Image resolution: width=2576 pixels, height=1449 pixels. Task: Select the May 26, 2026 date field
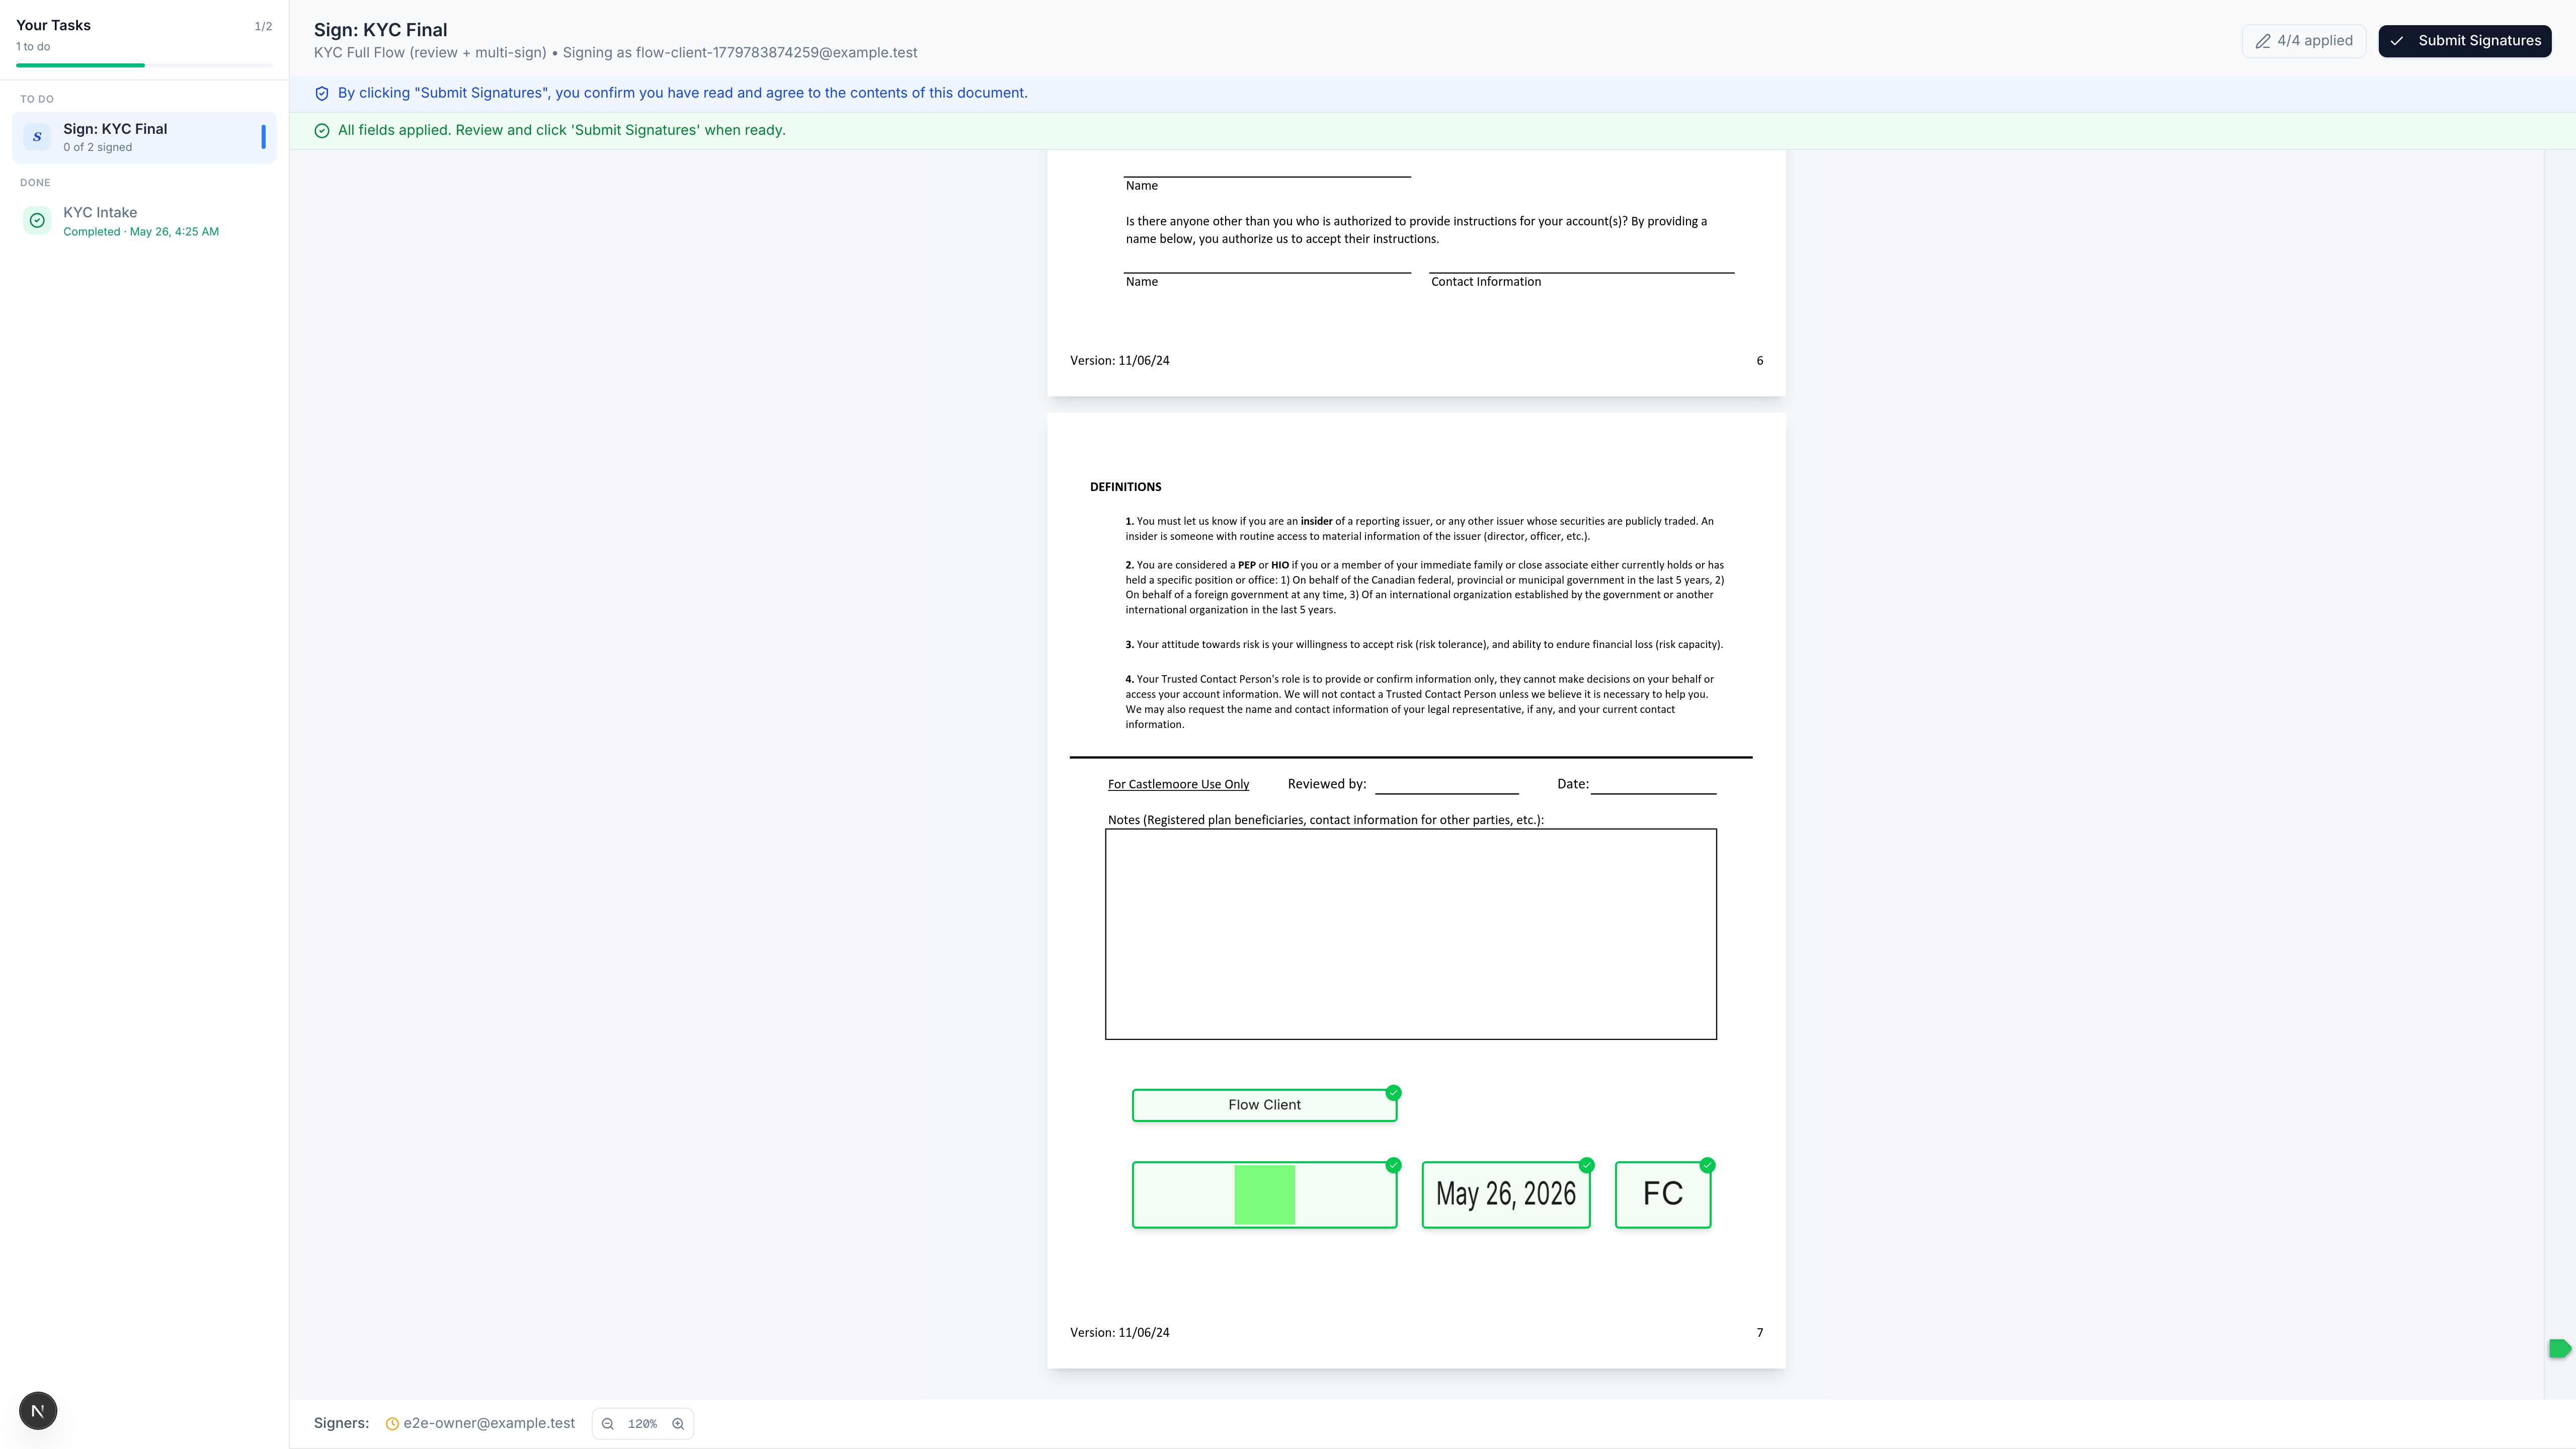(x=1506, y=1194)
